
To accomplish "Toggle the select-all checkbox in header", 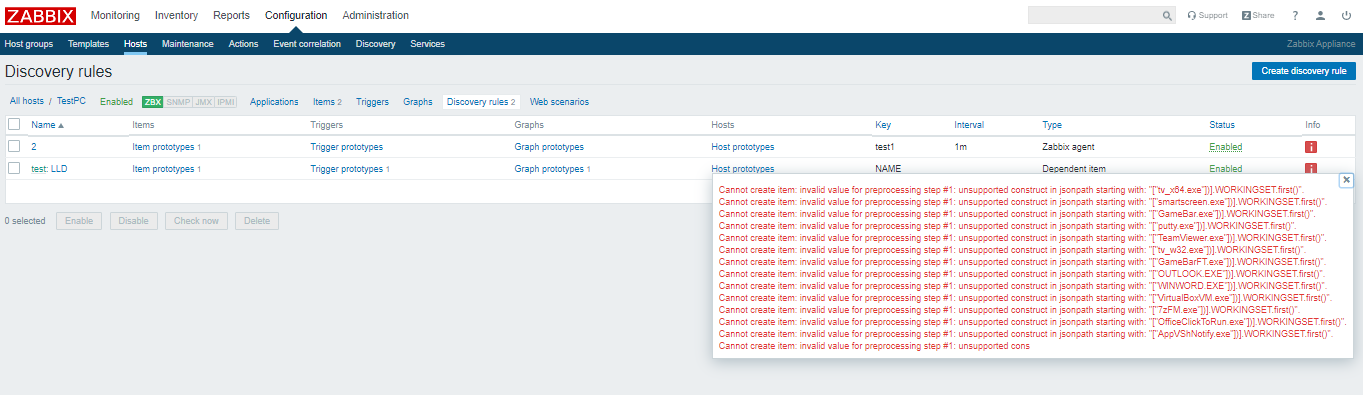I will pos(14,125).
